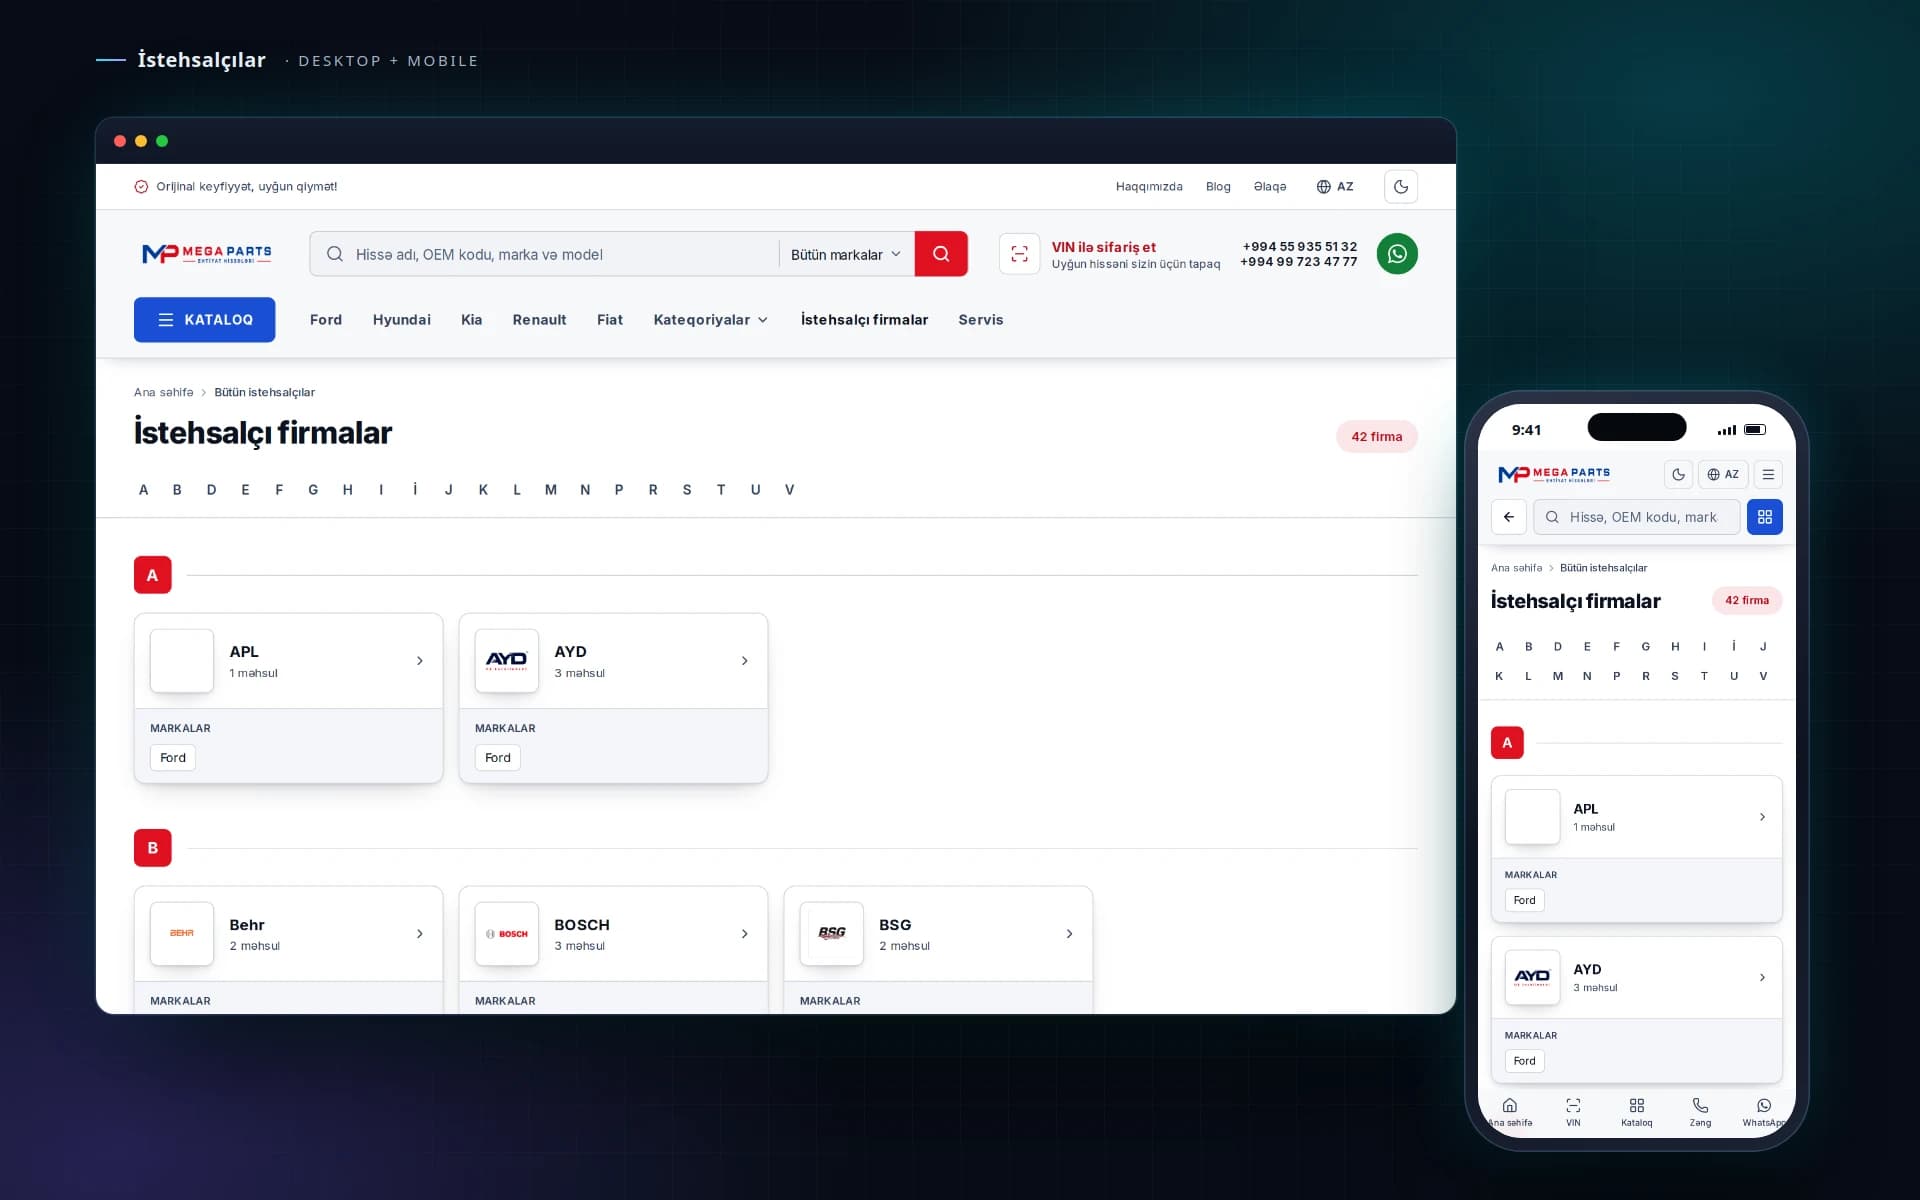Open İstehsalçı firmalar nav menu item
Viewport: 1920px width, 1200px height.
[x=864, y=320]
